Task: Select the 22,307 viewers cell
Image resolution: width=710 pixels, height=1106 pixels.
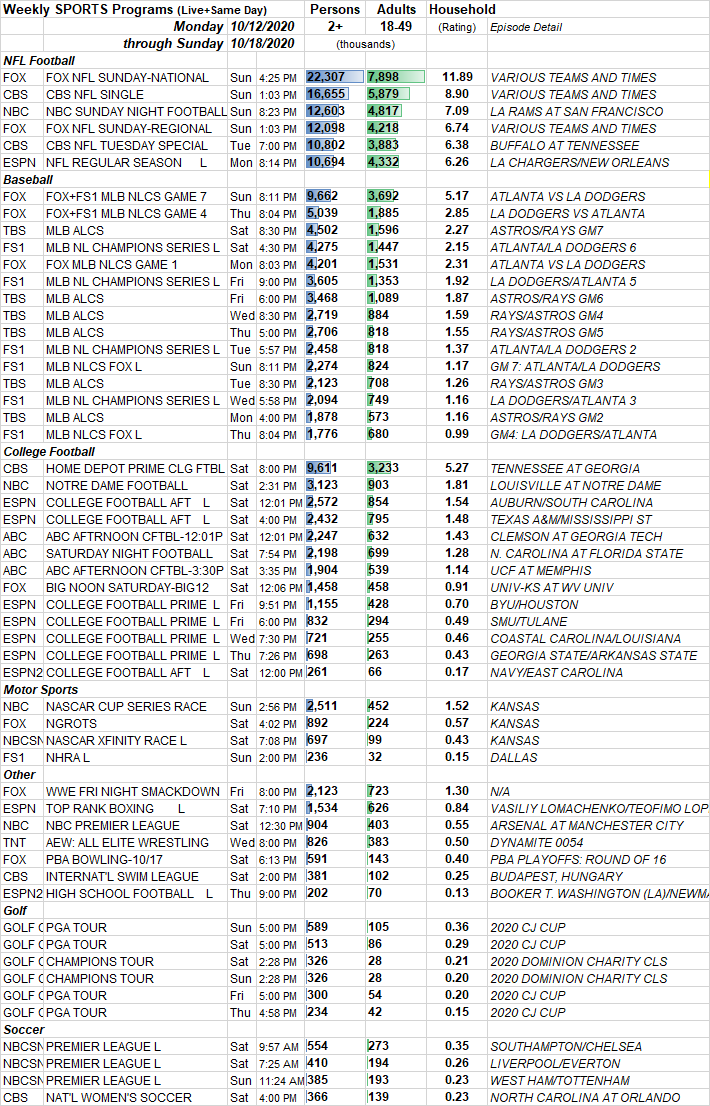Action: (335, 78)
